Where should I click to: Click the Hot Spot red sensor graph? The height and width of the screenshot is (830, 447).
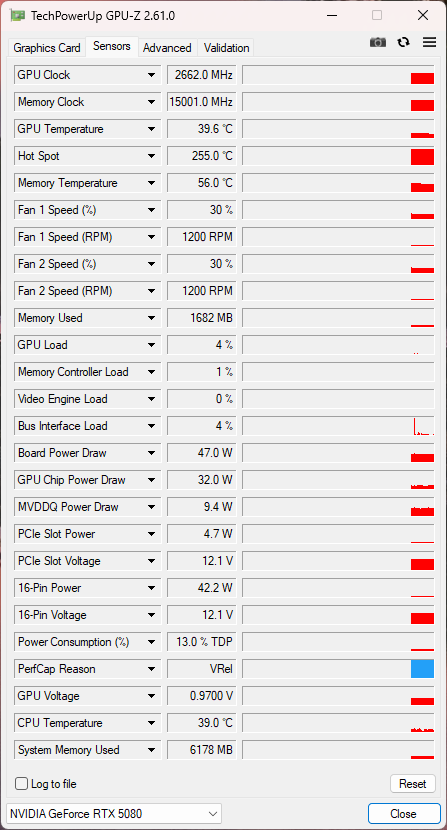(338, 156)
